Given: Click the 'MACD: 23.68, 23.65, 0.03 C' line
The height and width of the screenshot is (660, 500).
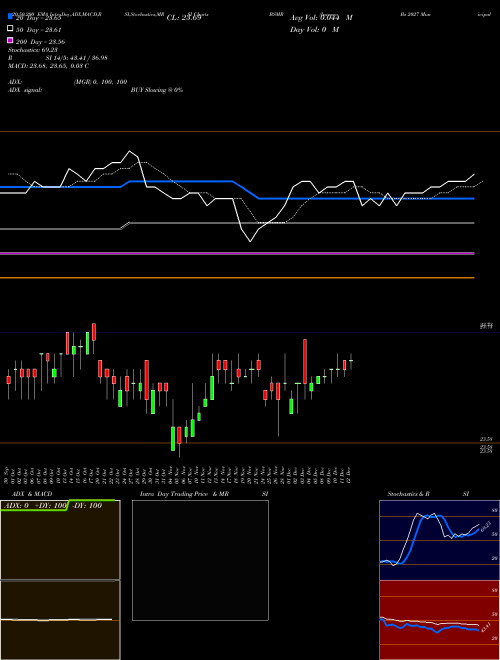Looking at the screenshot, I should [48, 66].
